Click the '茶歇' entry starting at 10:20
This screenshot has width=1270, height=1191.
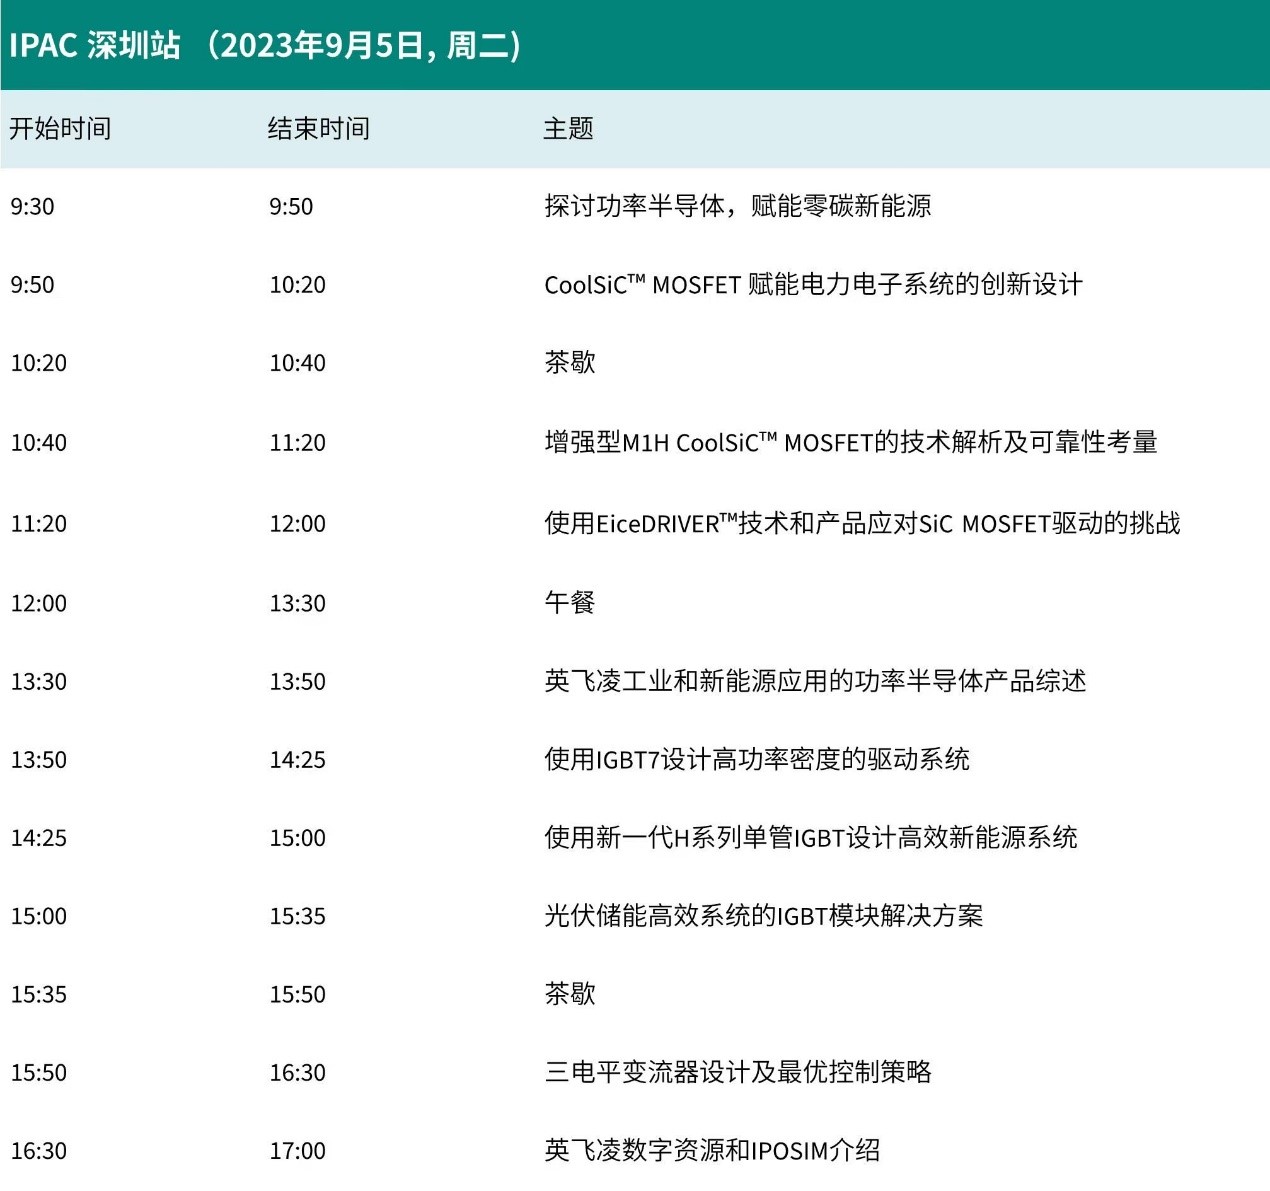click(x=570, y=362)
